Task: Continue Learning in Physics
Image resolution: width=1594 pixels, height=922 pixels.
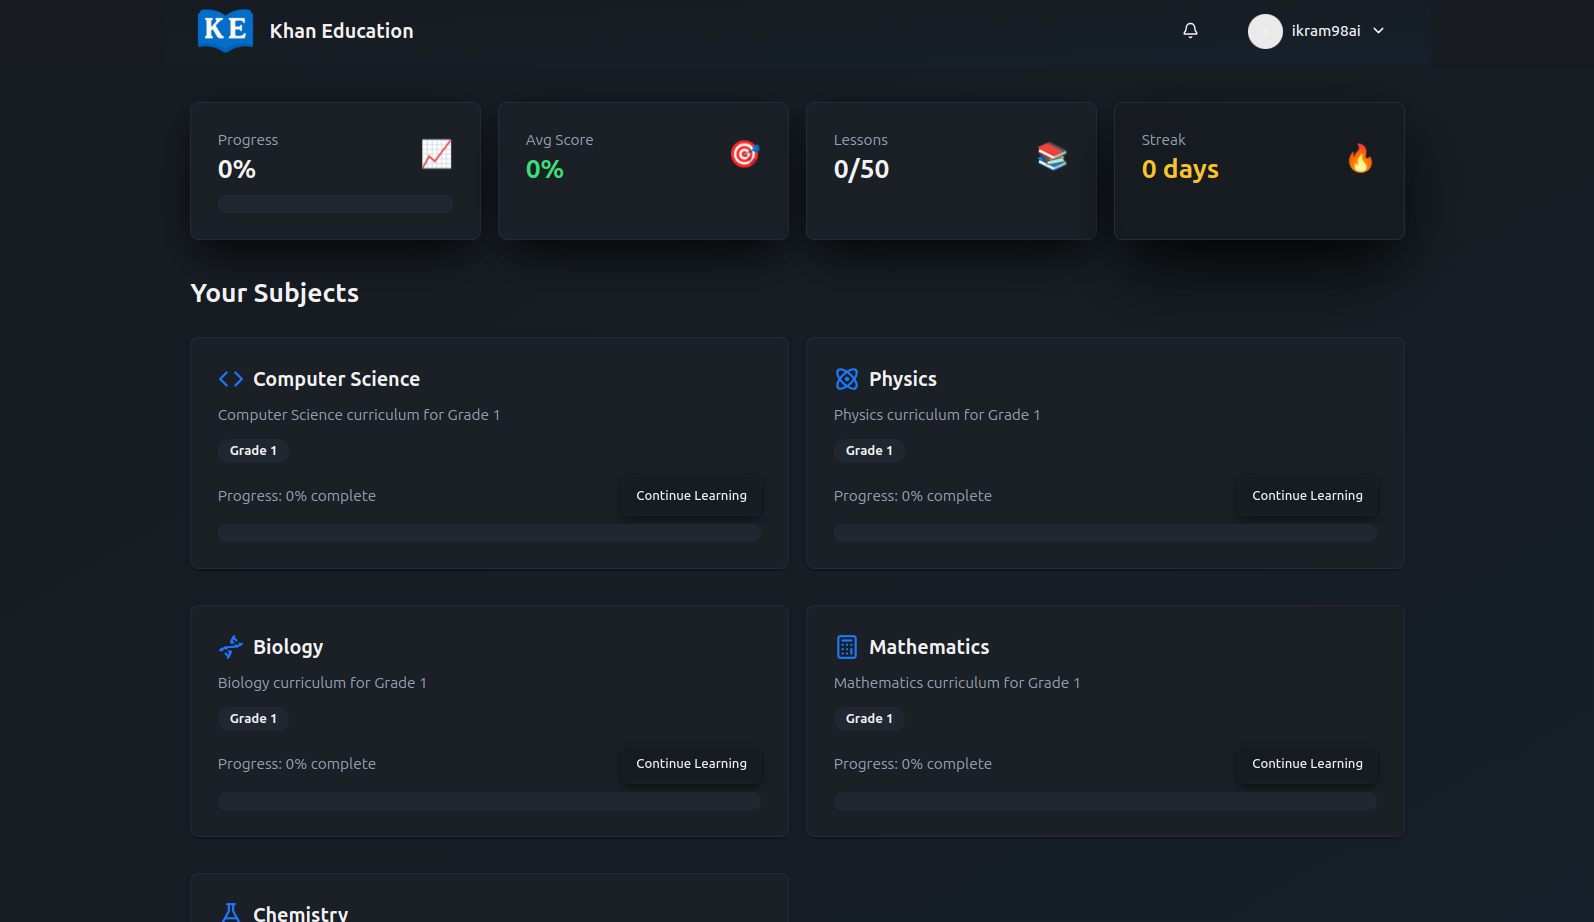Action: [x=1307, y=496]
